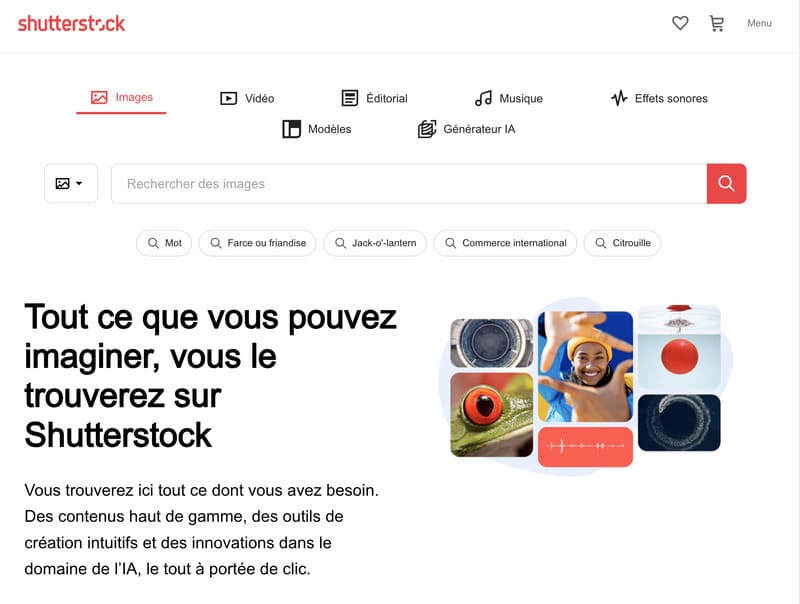Screen dimensions: 800x604
Task: Select the Images tab
Action: tap(121, 97)
